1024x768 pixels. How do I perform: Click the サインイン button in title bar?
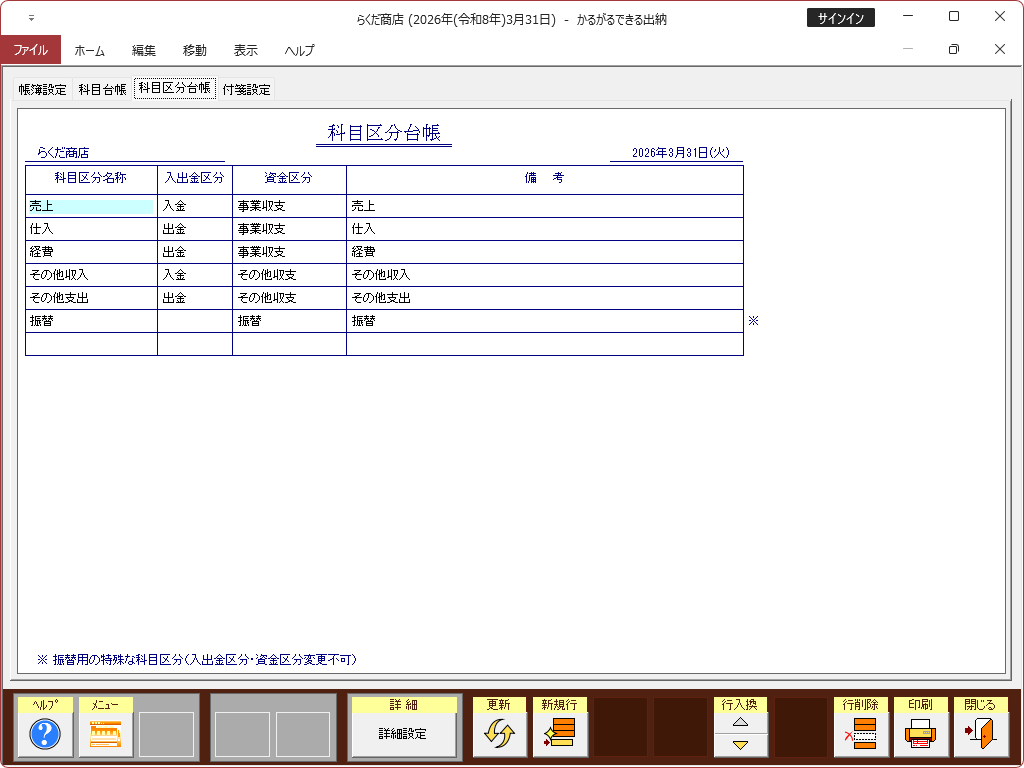pyautogui.click(x=841, y=18)
